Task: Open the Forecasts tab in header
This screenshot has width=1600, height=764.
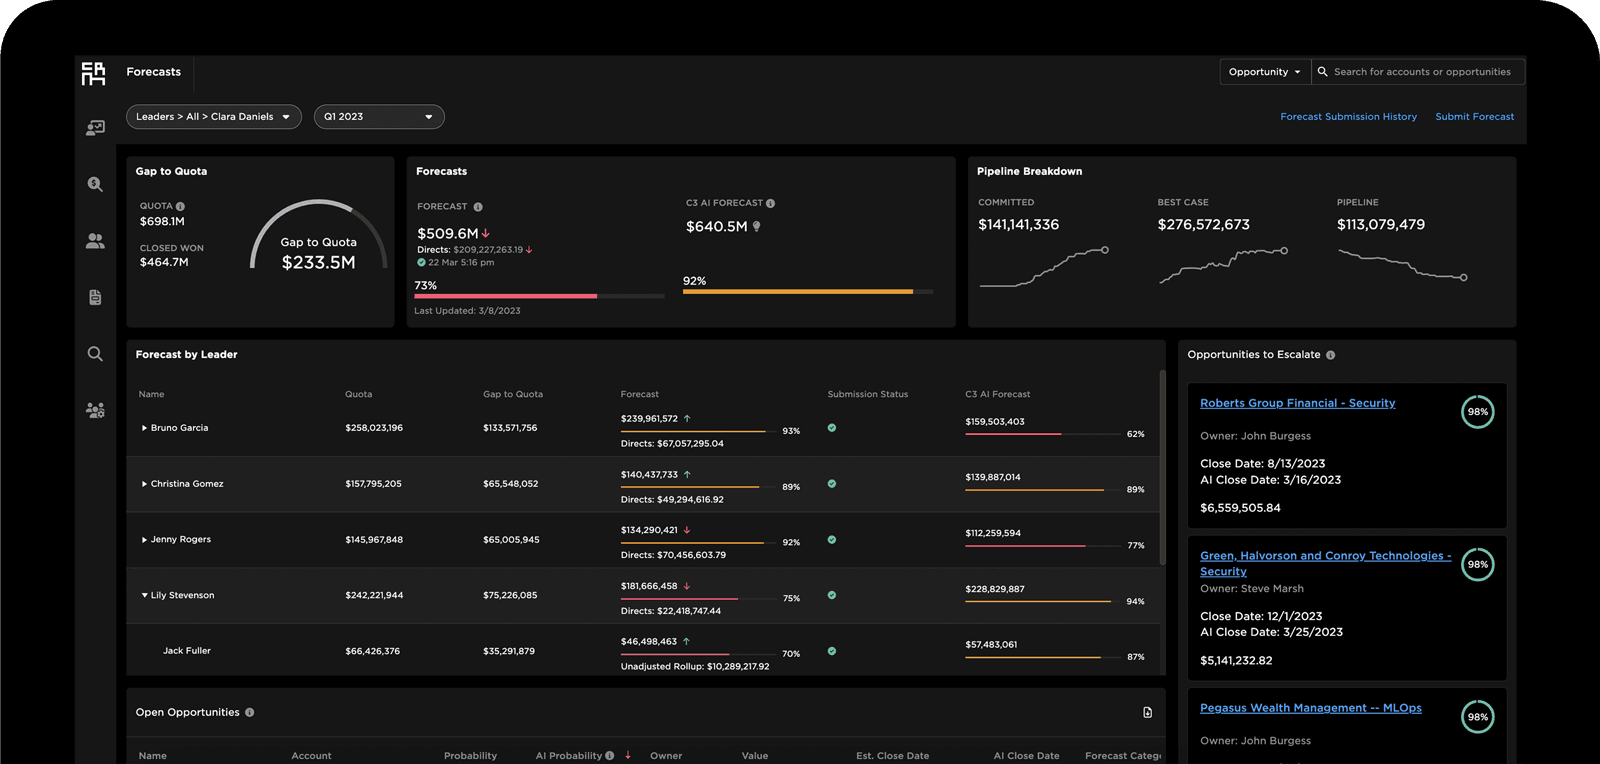Action: [154, 72]
